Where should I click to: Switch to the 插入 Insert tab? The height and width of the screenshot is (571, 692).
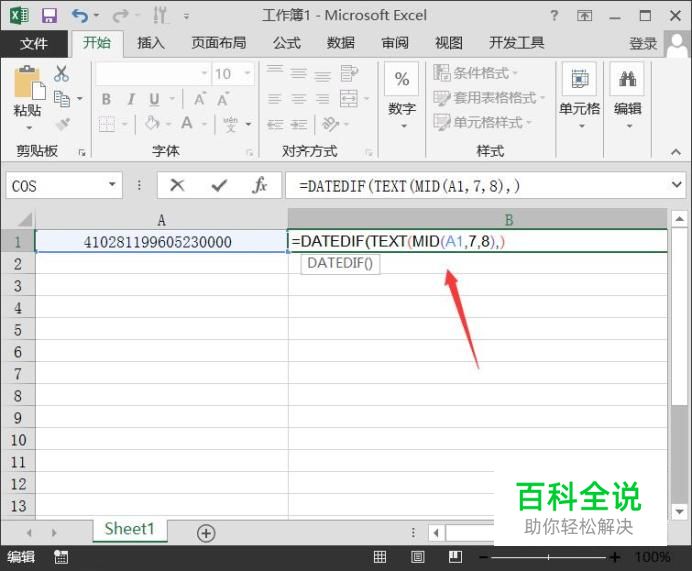tap(151, 43)
